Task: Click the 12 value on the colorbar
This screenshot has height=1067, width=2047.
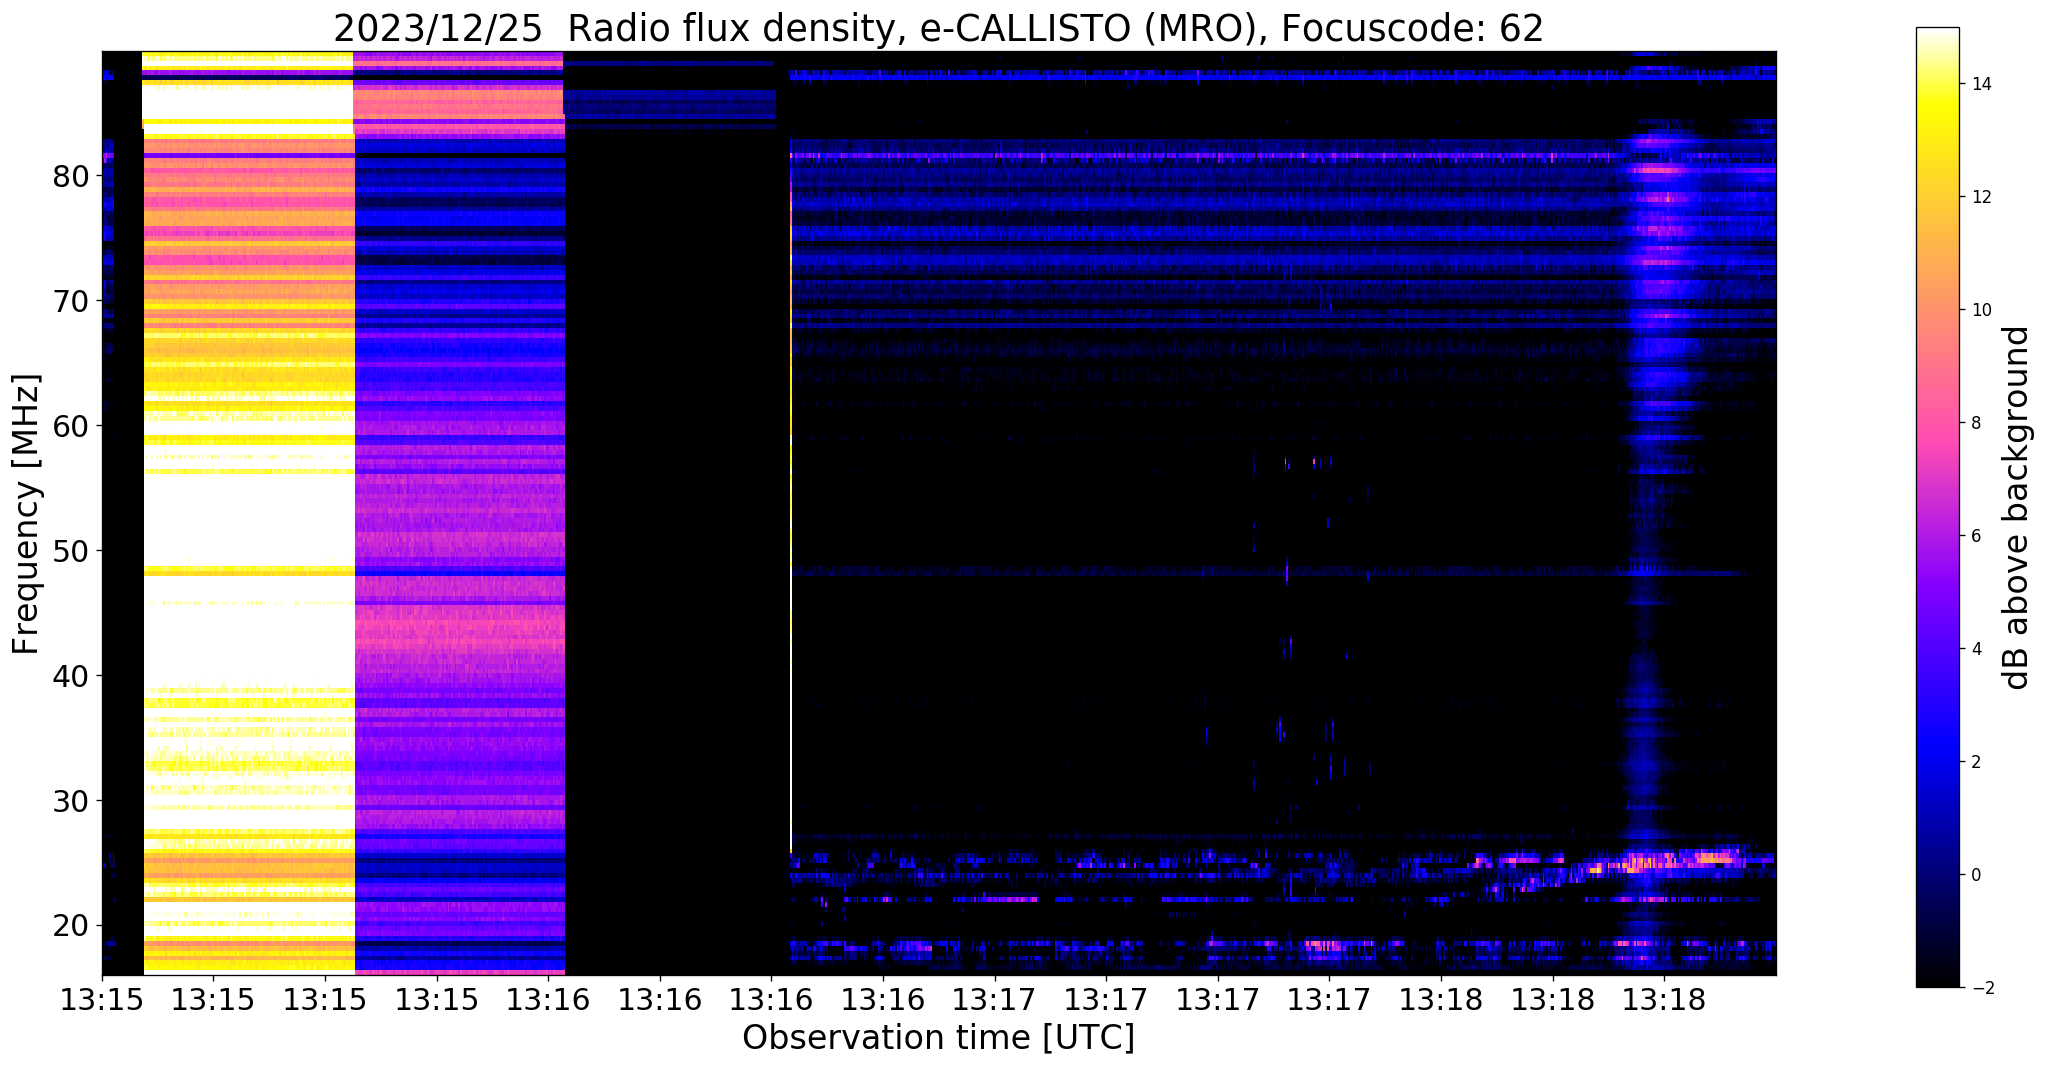Action: click(x=1980, y=197)
